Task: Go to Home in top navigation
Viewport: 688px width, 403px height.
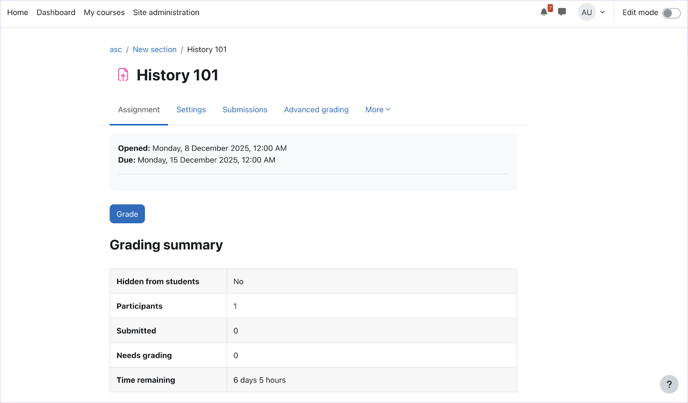Action: coord(18,13)
